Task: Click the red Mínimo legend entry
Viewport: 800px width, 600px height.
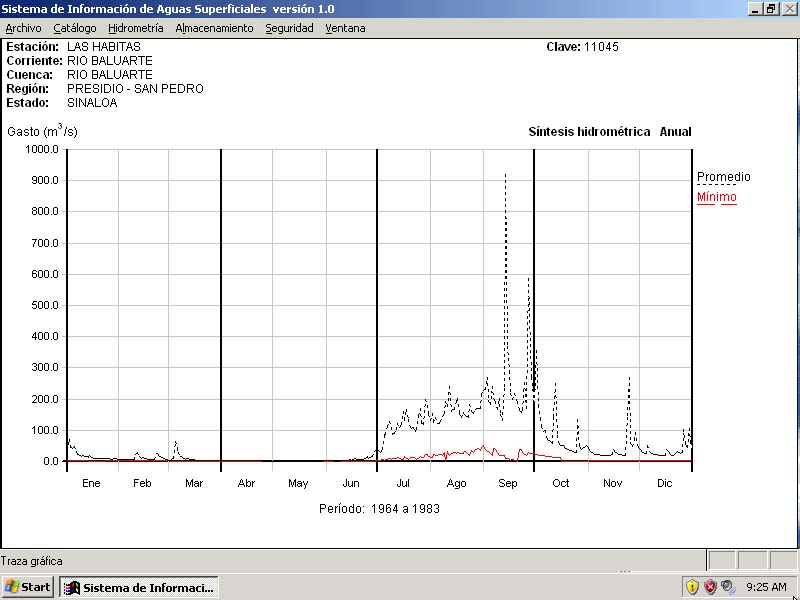Action: point(716,197)
